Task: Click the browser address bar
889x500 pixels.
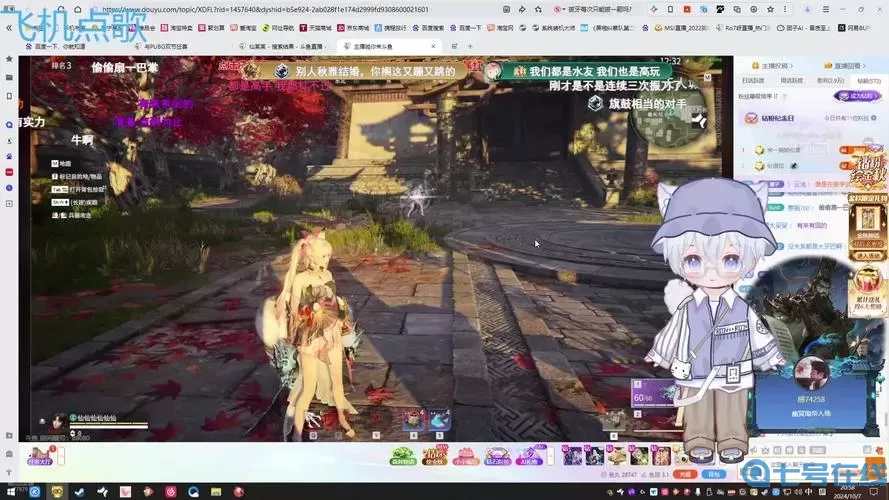Action: point(300,9)
